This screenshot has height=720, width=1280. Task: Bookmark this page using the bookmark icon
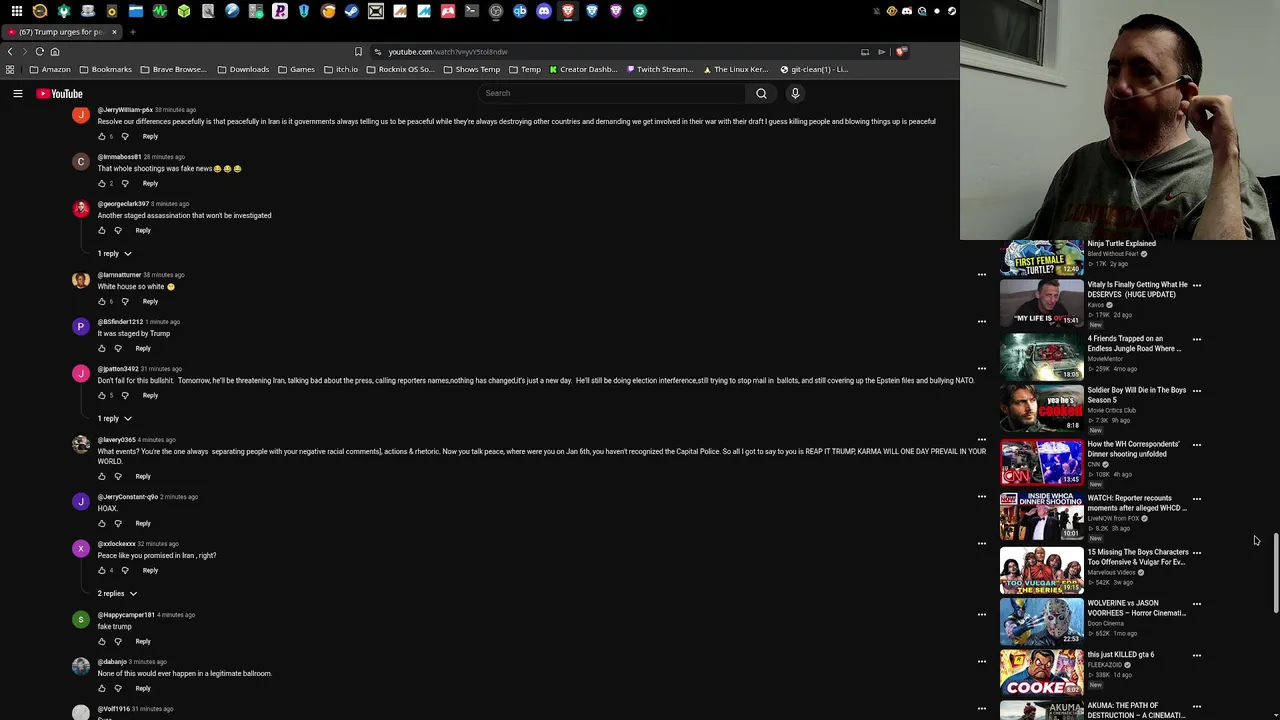point(358,51)
